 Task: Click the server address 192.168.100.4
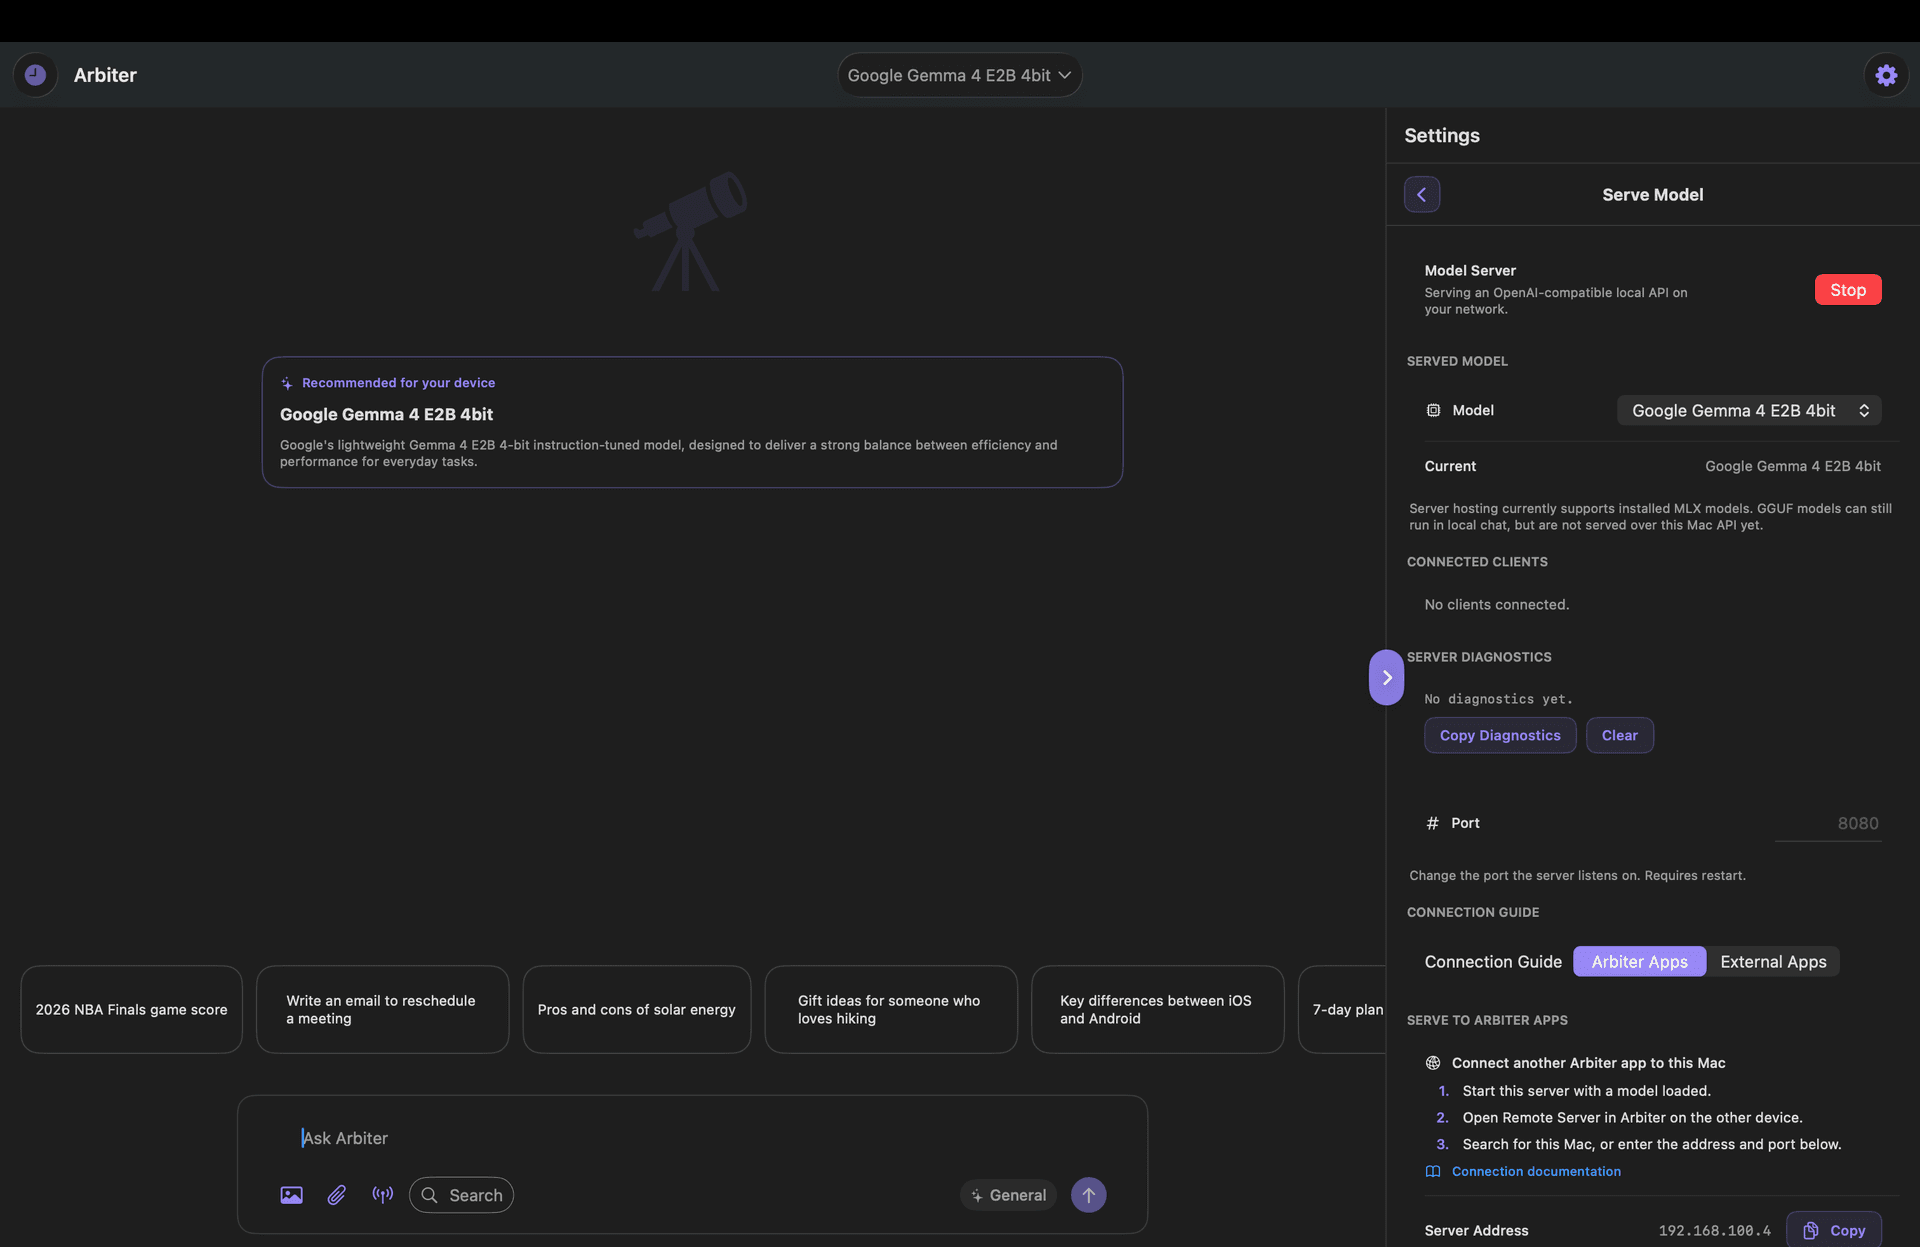[x=1714, y=1230]
